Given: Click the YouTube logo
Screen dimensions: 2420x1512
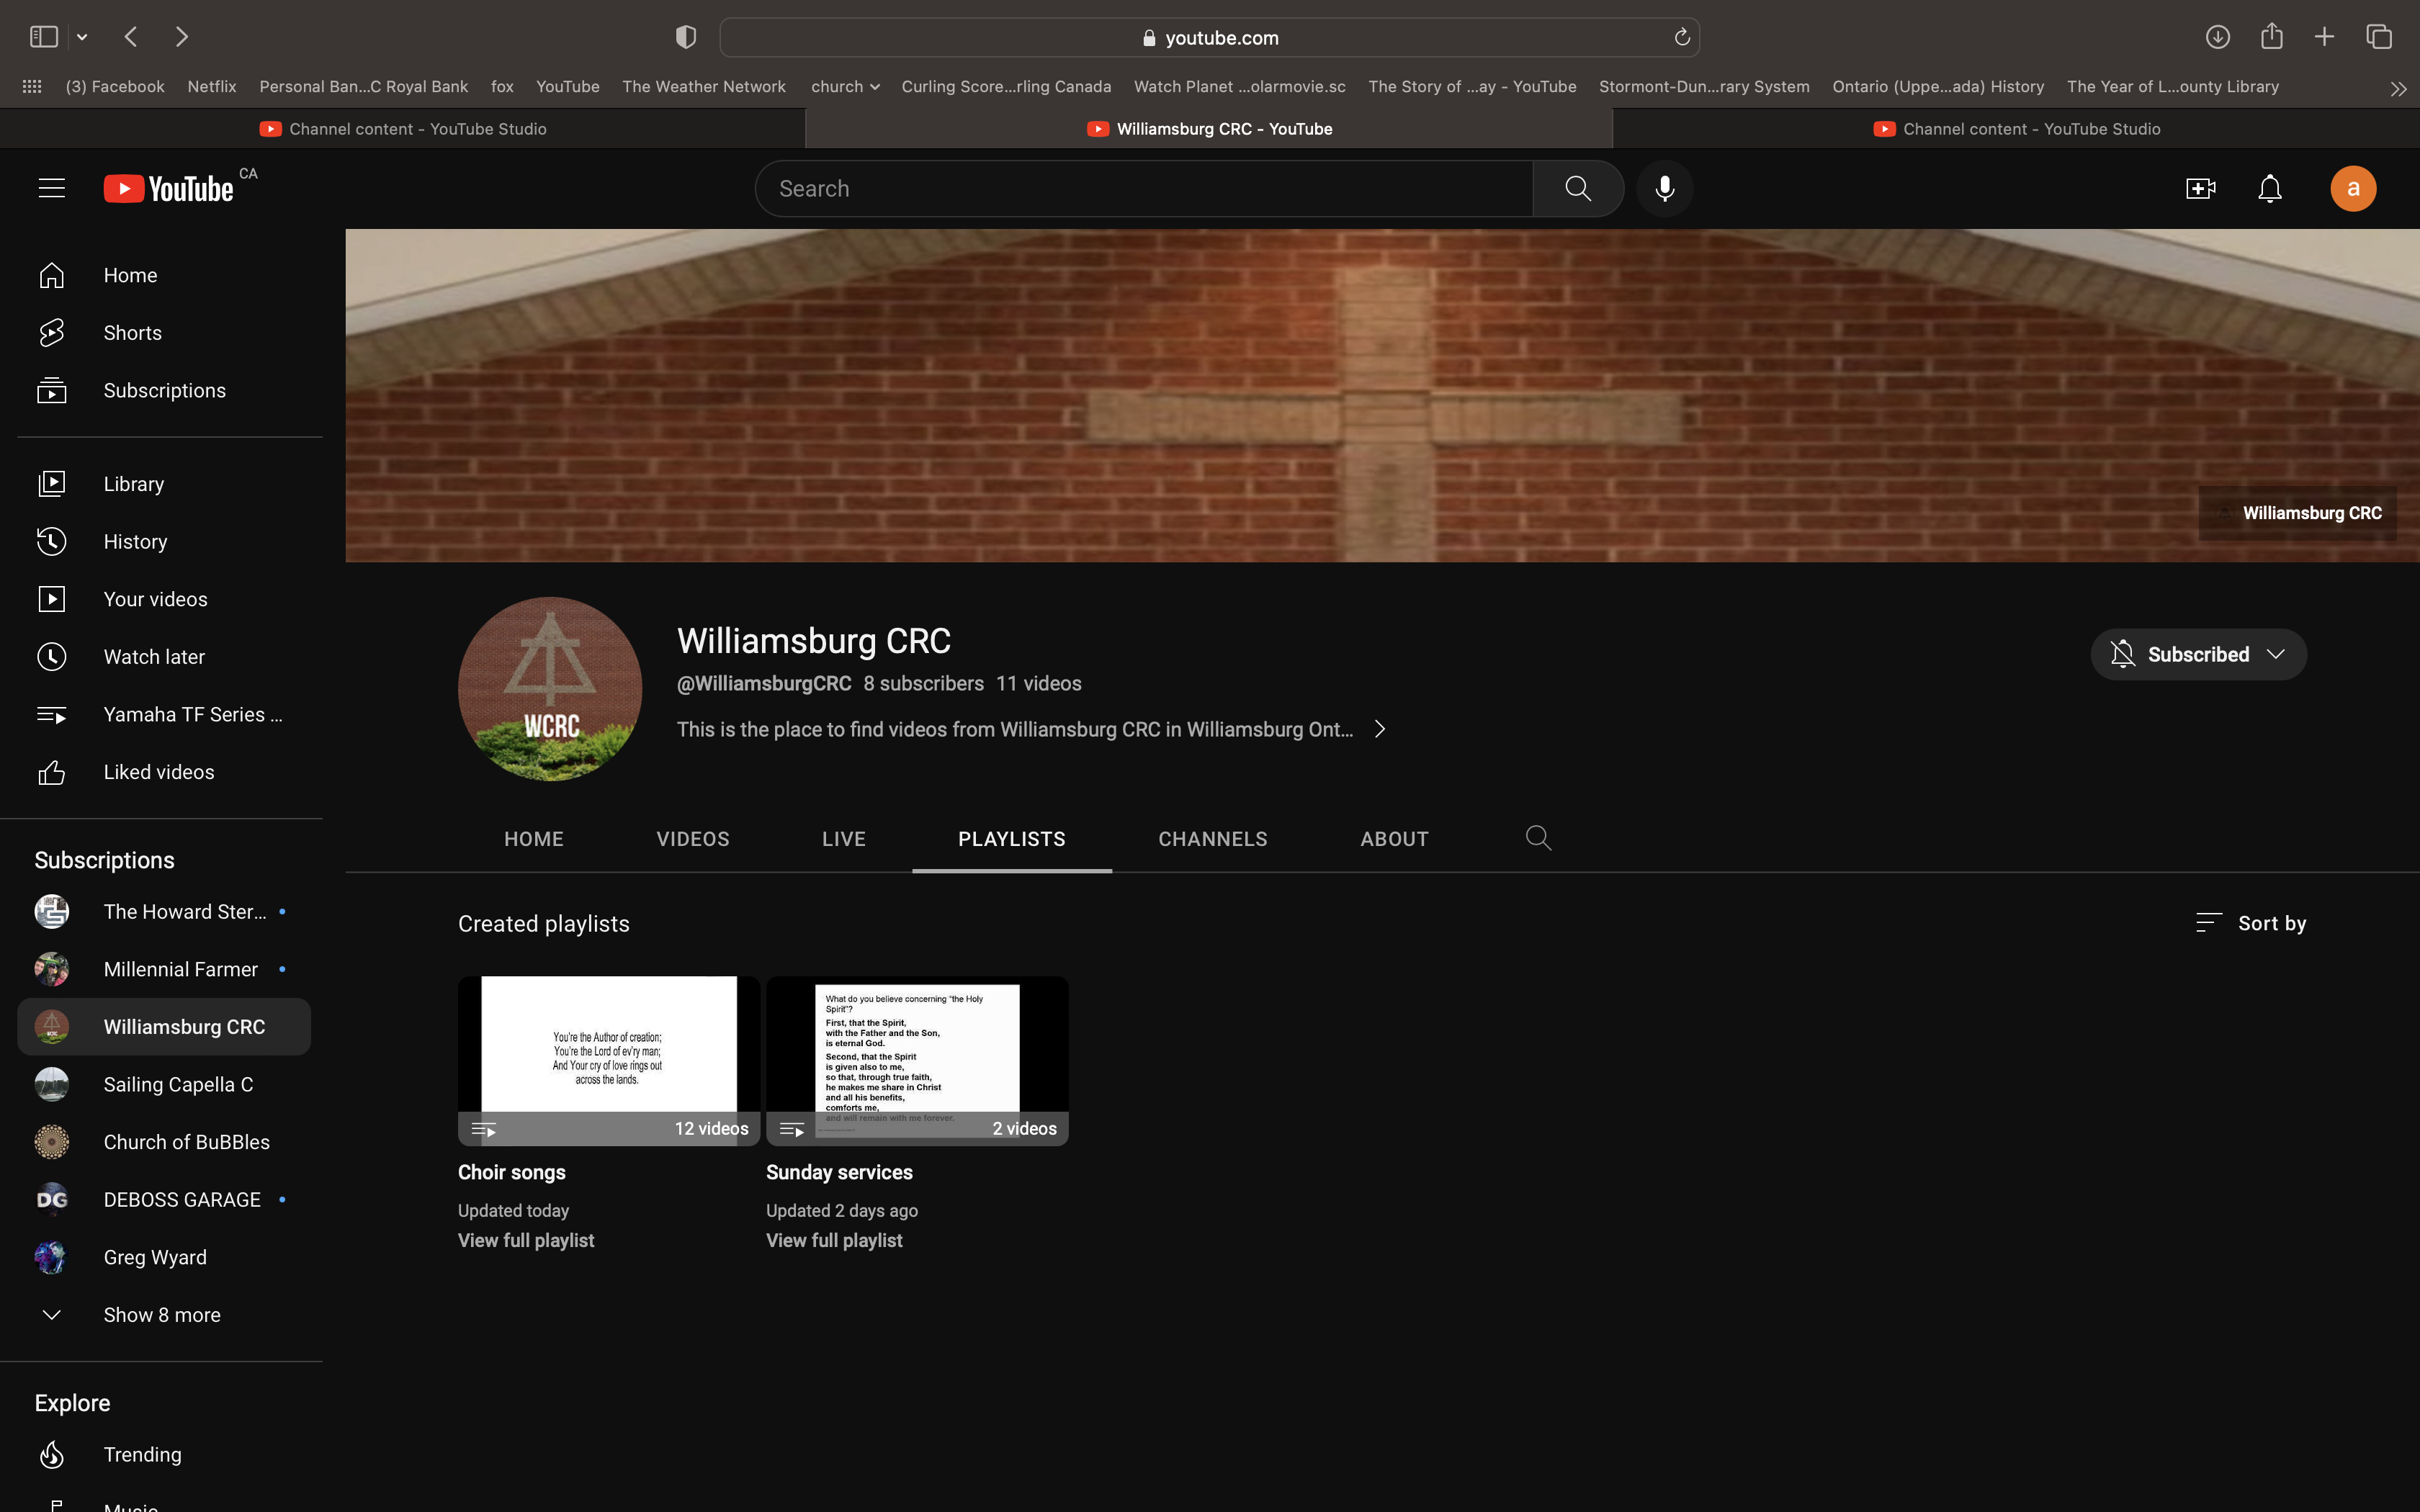Looking at the screenshot, I should pyautogui.click(x=168, y=188).
